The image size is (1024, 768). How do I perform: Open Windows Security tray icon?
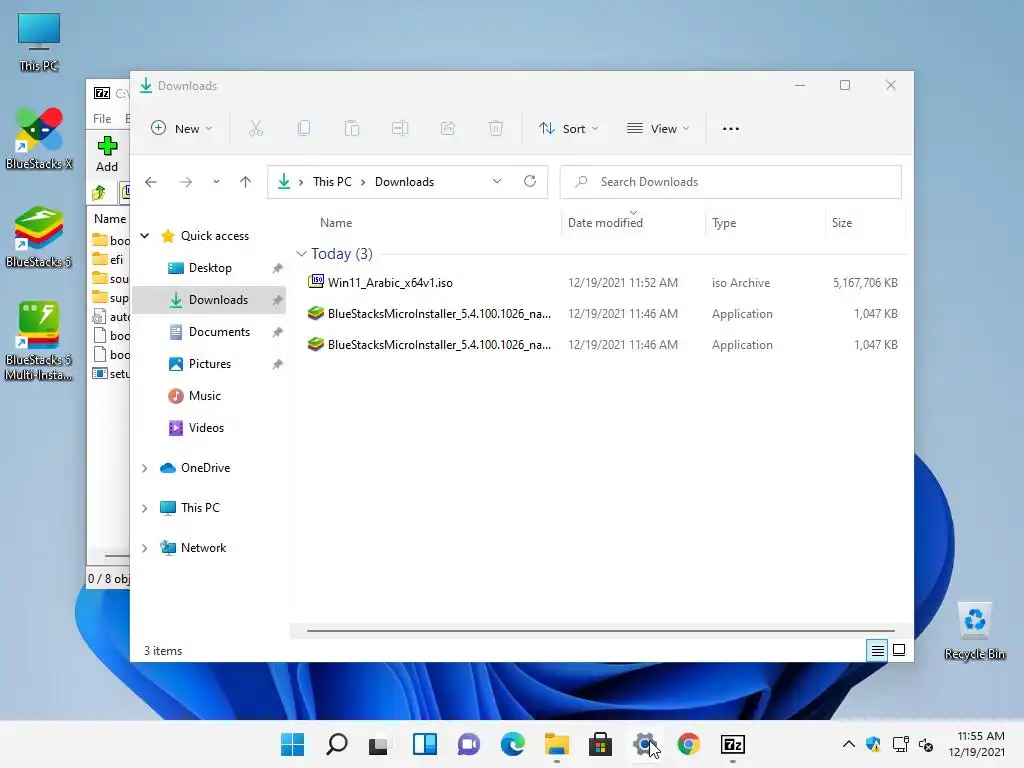tap(873, 744)
